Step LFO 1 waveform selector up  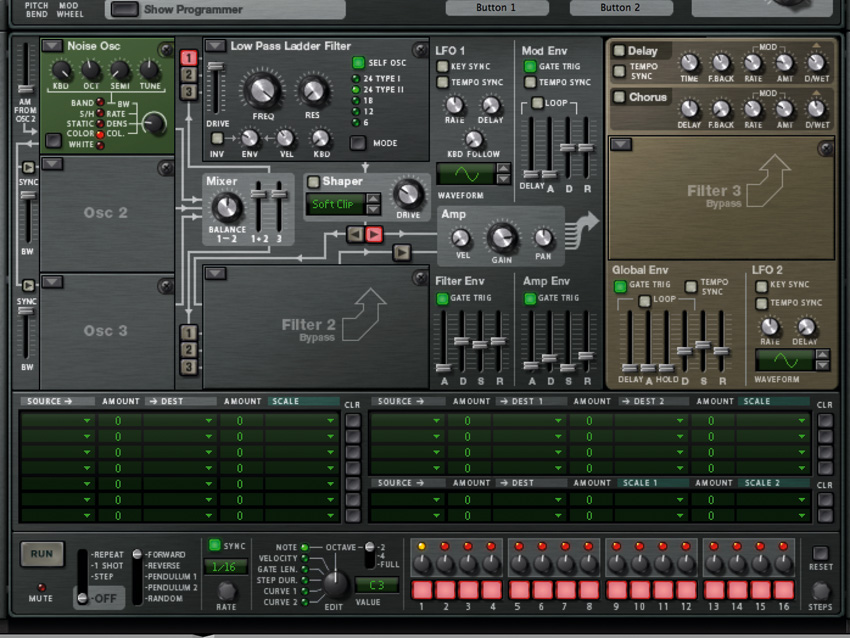[x=503, y=168]
